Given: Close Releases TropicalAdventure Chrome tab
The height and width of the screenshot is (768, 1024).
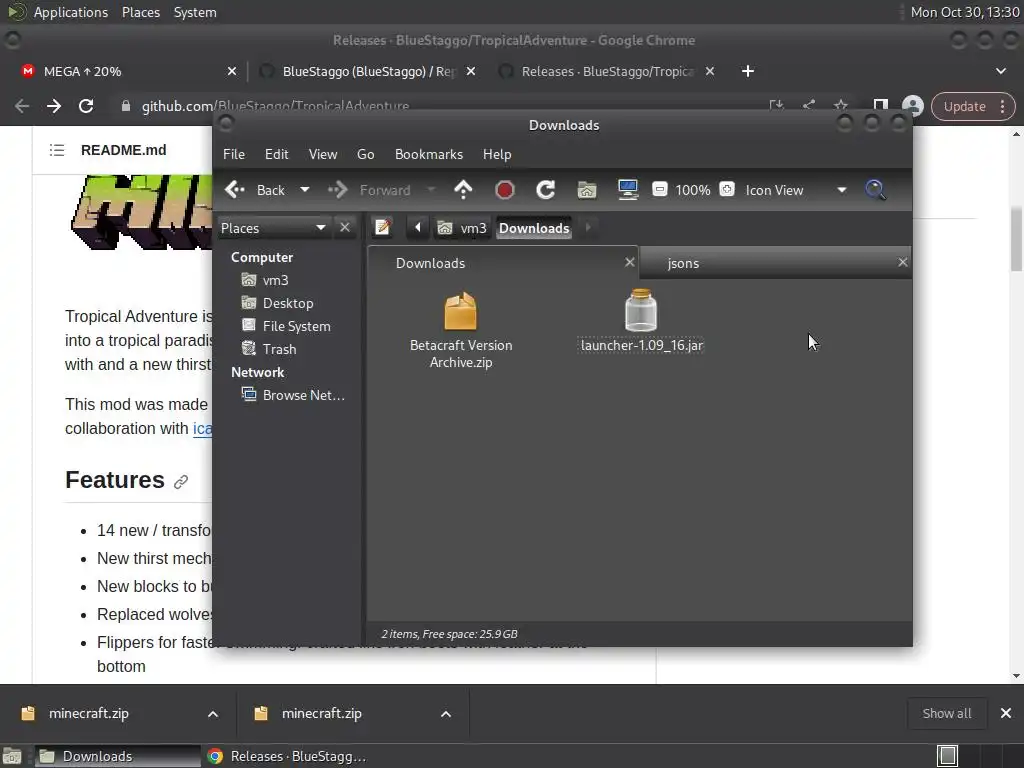Looking at the screenshot, I should coord(710,71).
